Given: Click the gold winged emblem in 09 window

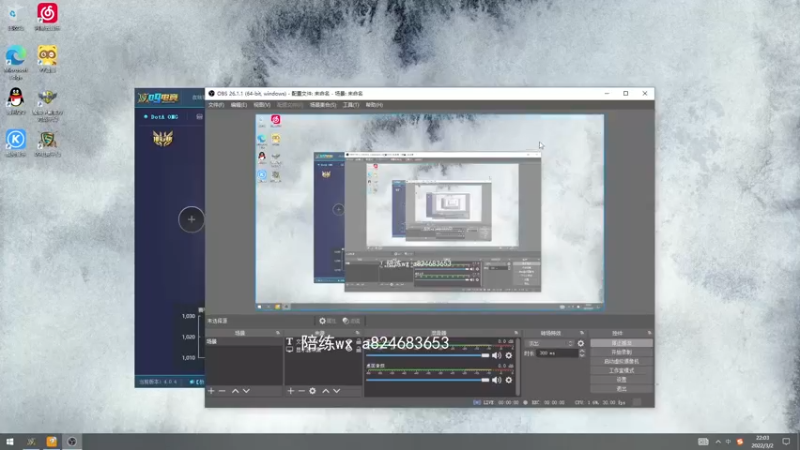Looking at the screenshot, I should click(163, 138).
